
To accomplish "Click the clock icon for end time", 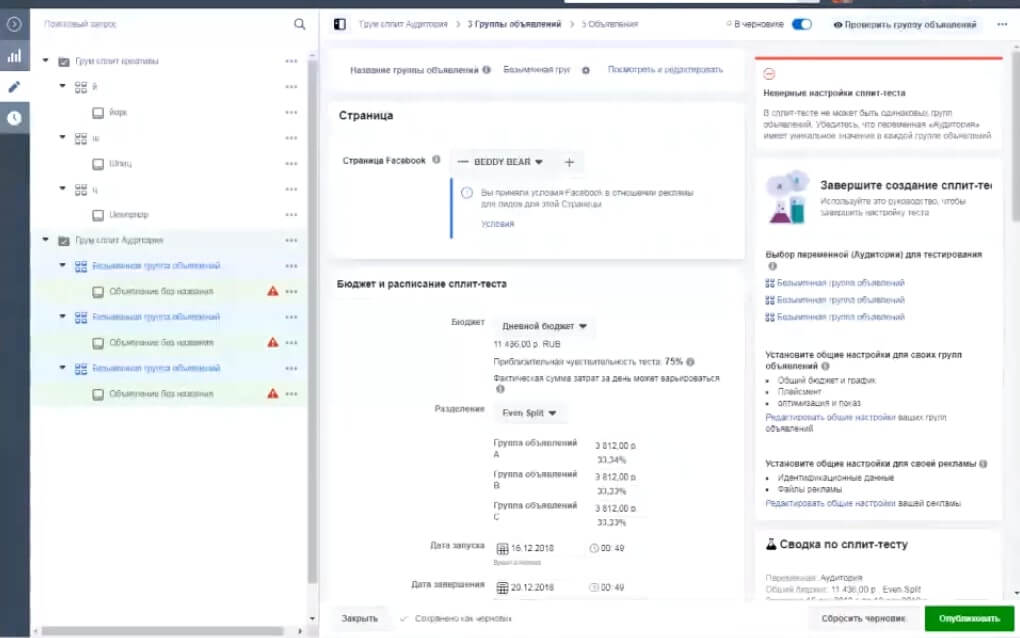I will pos(593,587).
